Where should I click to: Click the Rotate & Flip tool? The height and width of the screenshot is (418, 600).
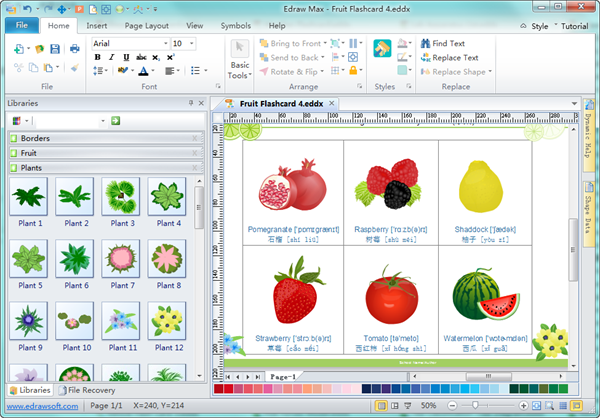click(296, 72)
